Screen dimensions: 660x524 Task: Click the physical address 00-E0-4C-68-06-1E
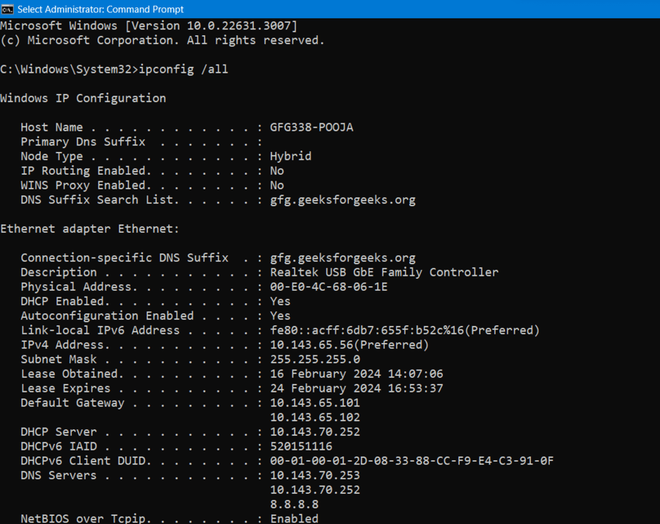coord(329,287)
